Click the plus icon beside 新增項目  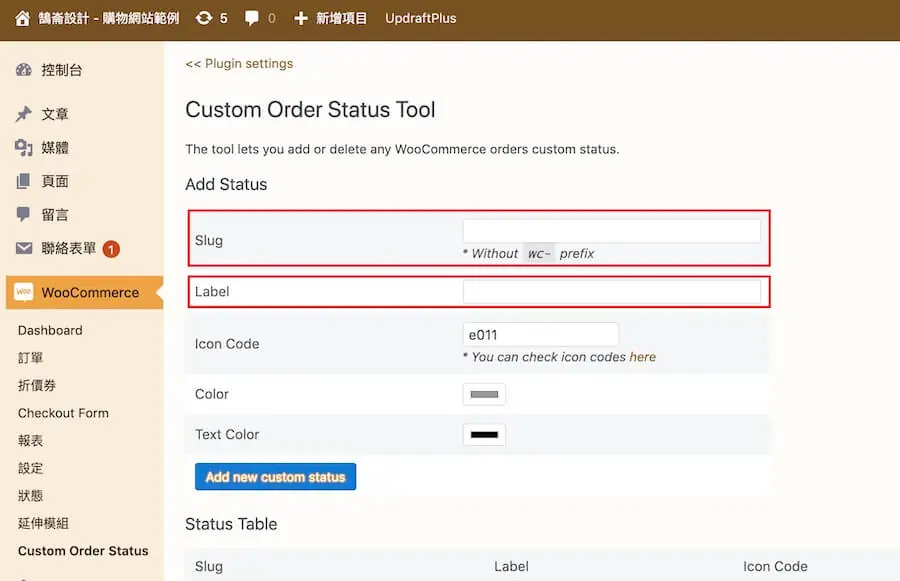[301, 18]
